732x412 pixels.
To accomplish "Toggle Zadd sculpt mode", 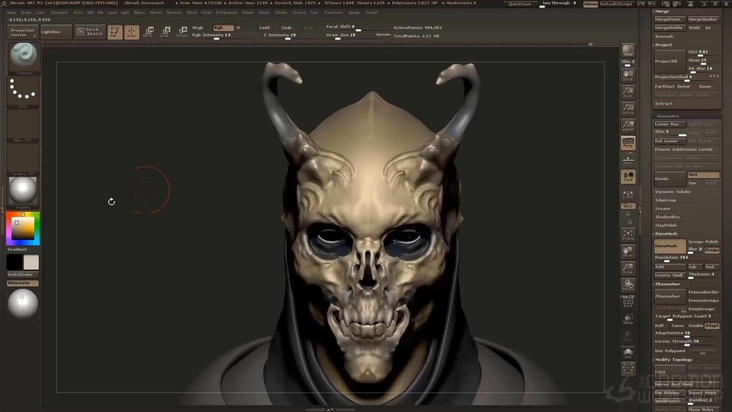I will click(264, 28).
